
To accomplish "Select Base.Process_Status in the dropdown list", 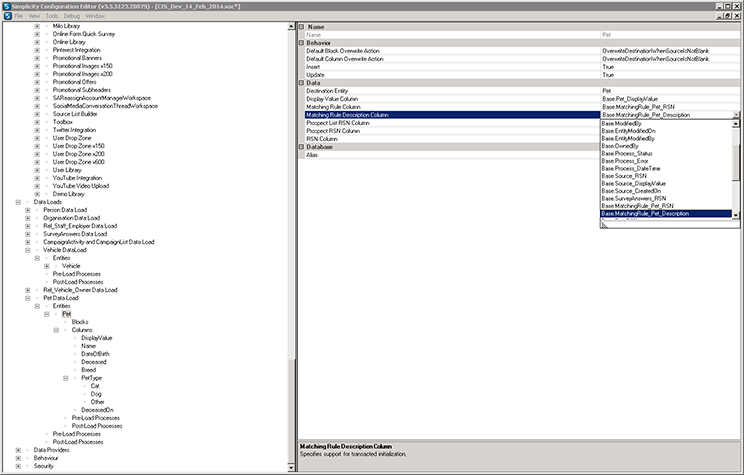I will point(627,154).
